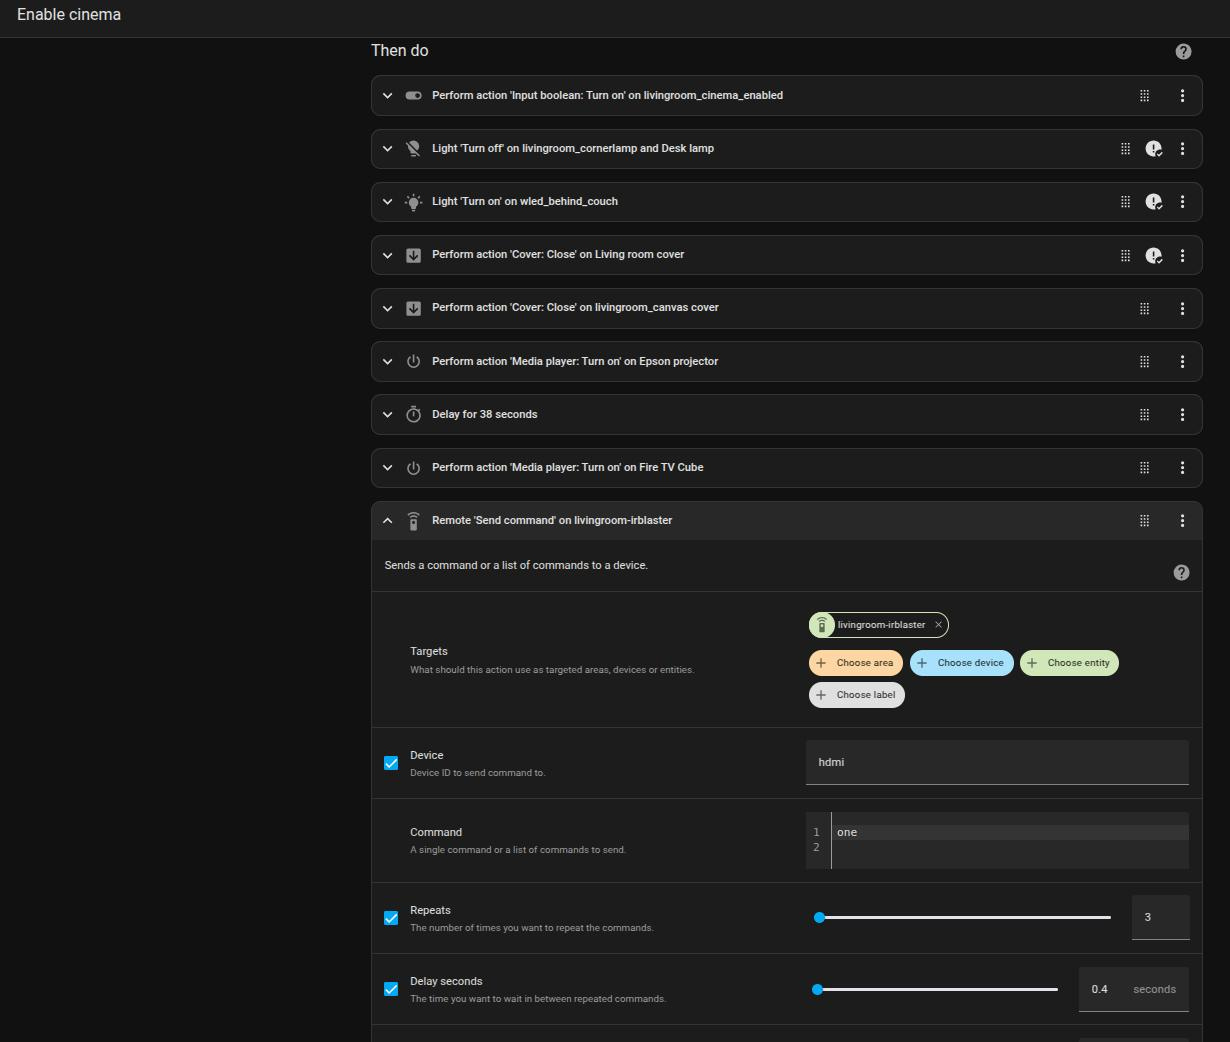Click Choose entity target button

1069,663
